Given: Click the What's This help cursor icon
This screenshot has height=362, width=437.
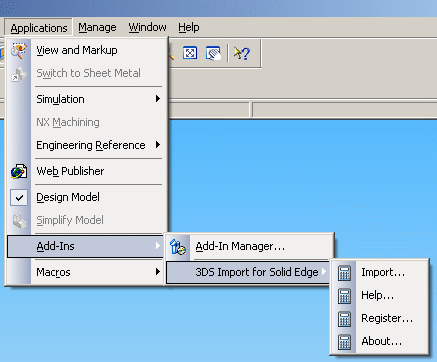Looking at the screenshot, I should (x=242, y=53).
